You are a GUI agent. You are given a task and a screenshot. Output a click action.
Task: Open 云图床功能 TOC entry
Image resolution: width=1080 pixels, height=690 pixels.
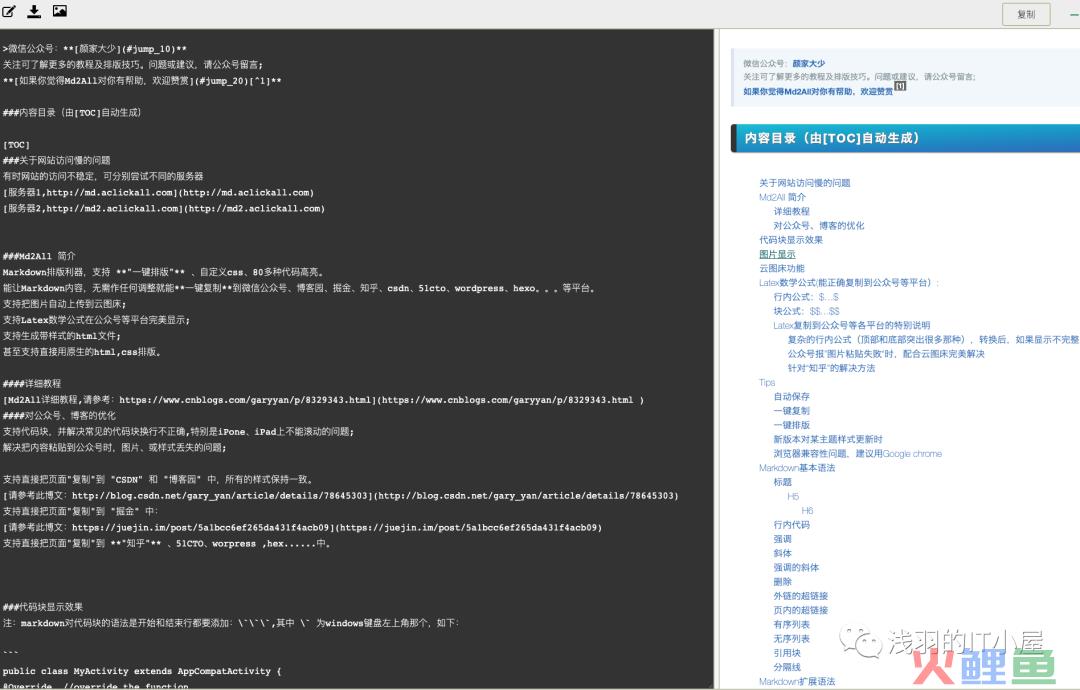tap(781, 269)
